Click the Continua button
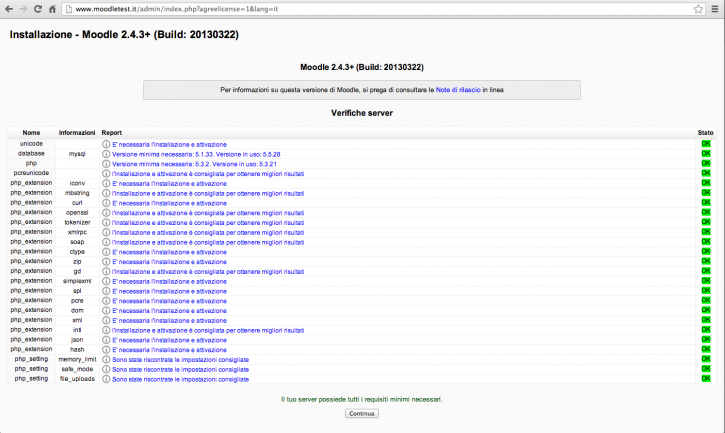The height and width of the screenshot is (433, 725). coord(362,414)
